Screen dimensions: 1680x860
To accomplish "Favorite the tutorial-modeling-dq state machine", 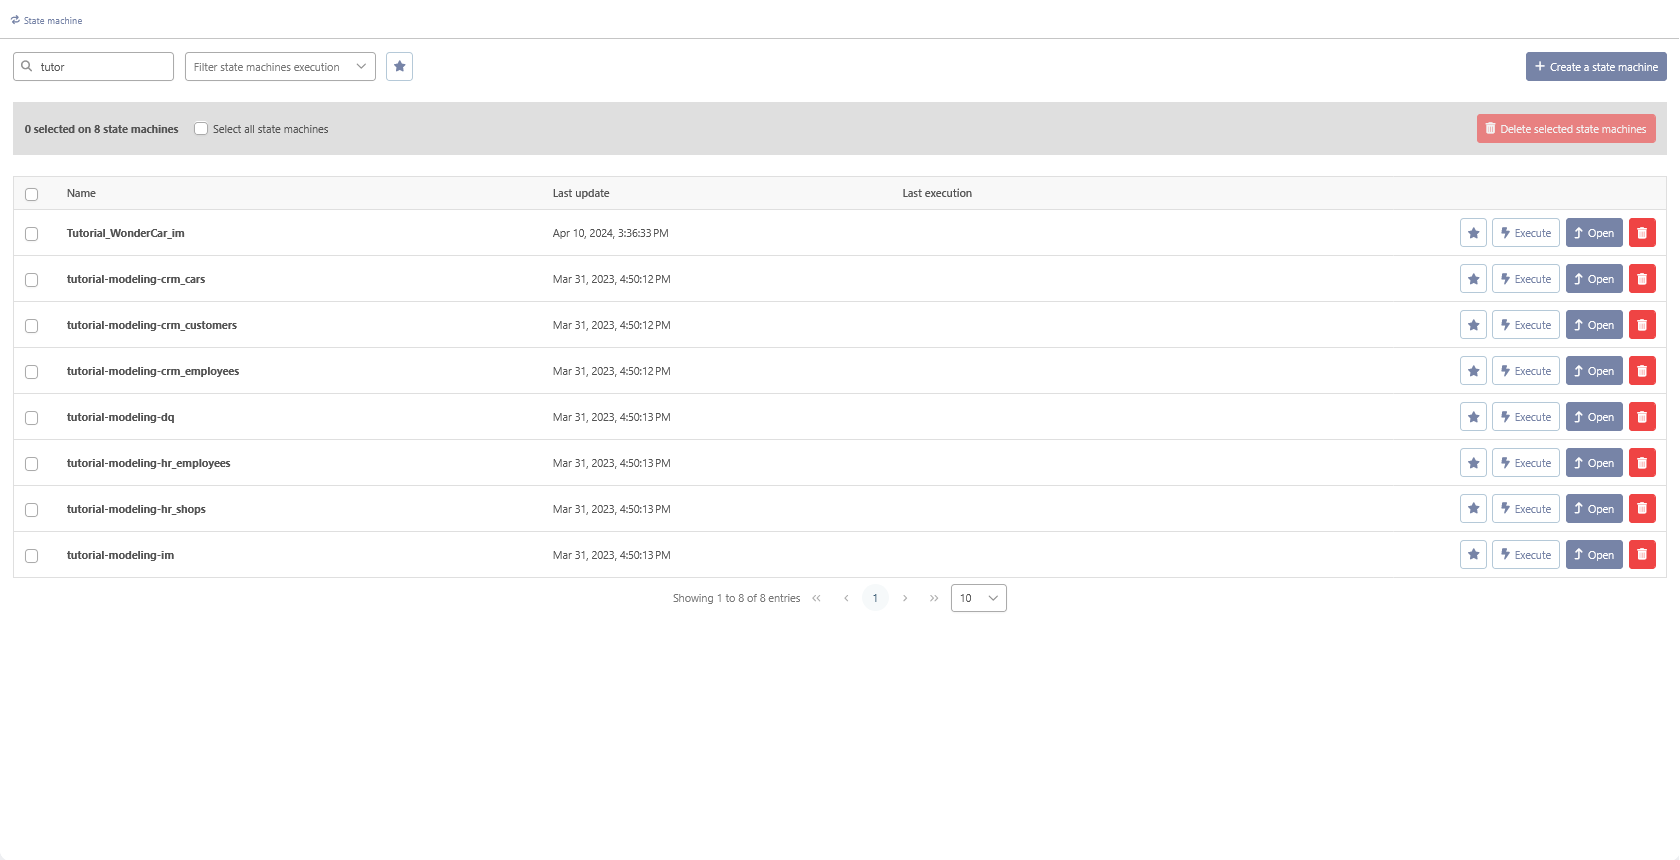I will click(1473, 417).
